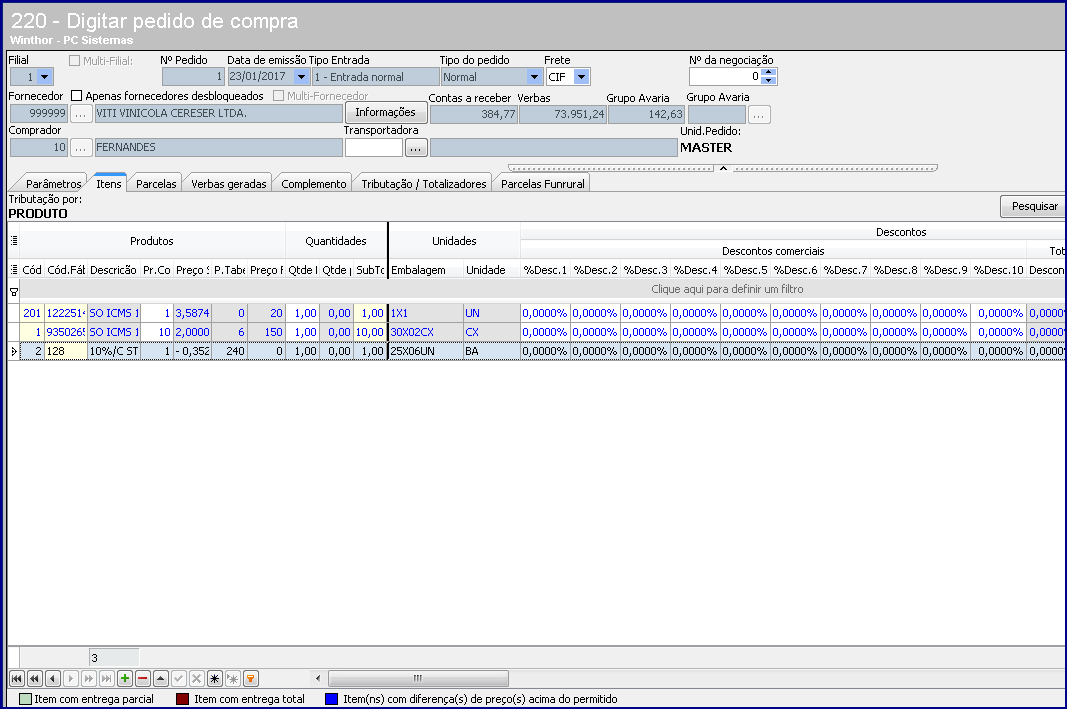Viewport: 1067px width, 709px height.
Task: Open Comprador lookup ellipsis button
Action: point(80,148)
